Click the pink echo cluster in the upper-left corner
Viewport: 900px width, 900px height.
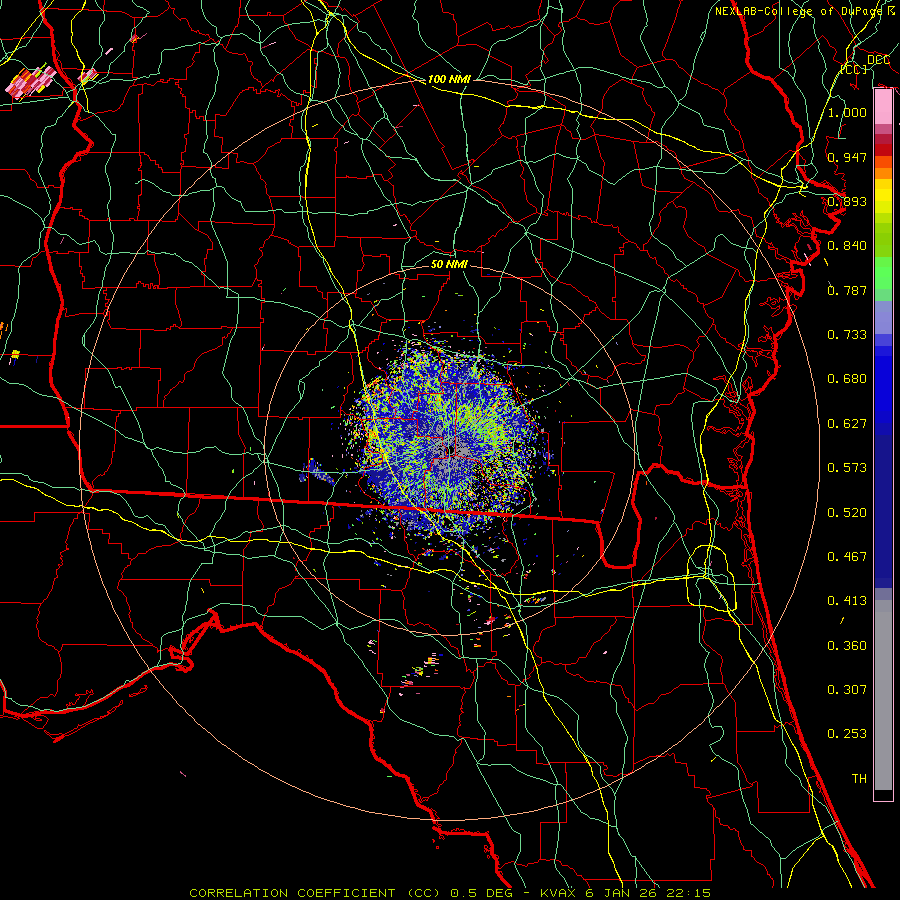(32, 82)
